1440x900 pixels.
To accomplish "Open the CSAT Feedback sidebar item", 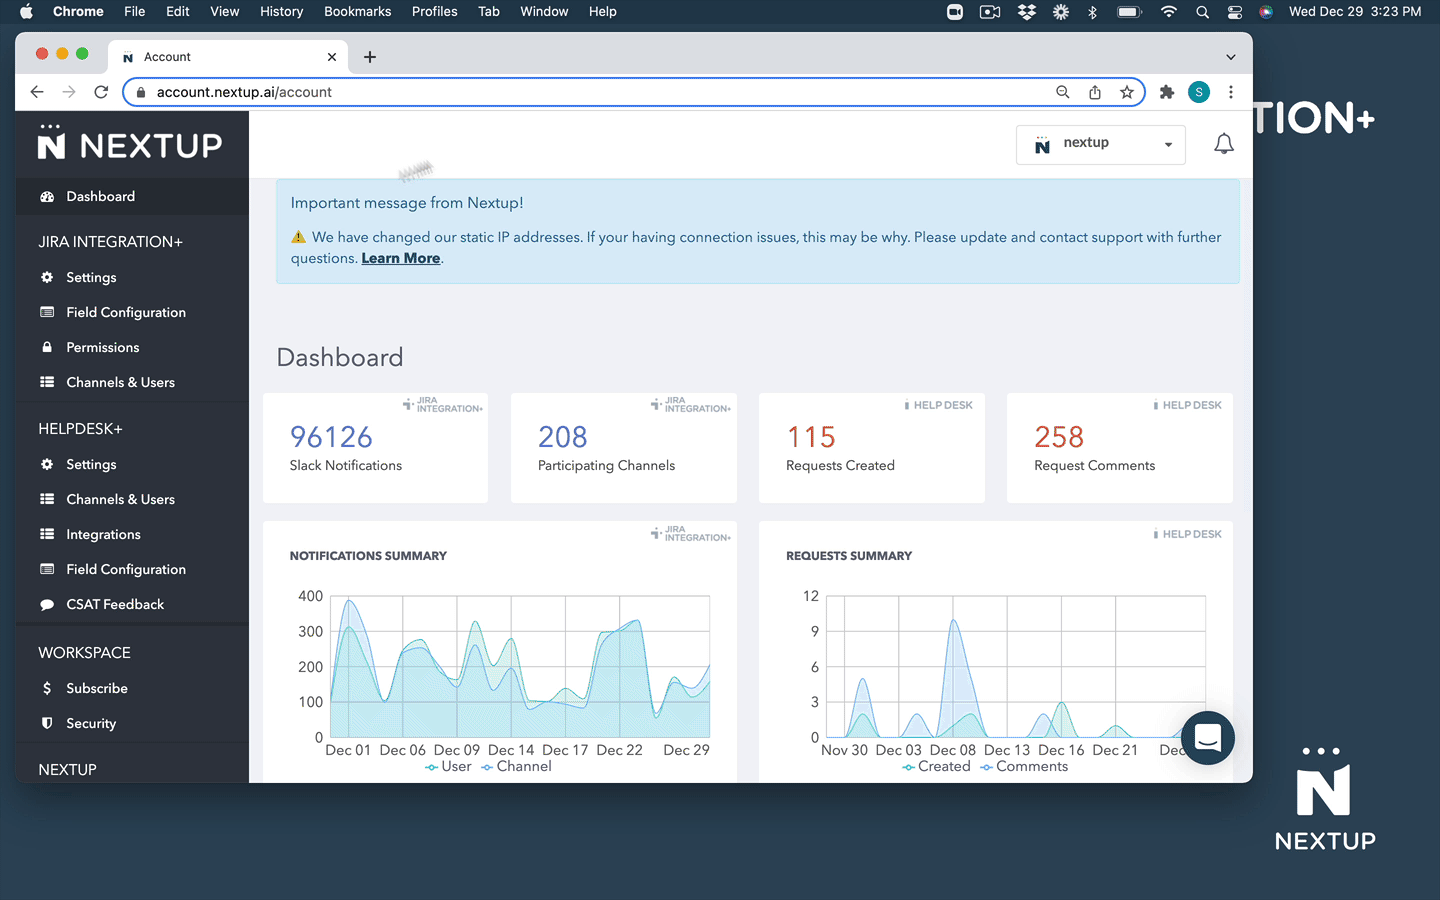I will coord(132,604).
